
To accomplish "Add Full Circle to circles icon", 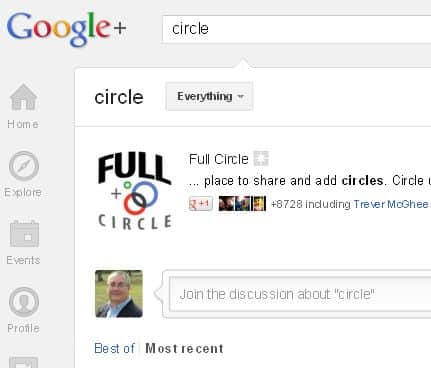I will tap(261, 158).
